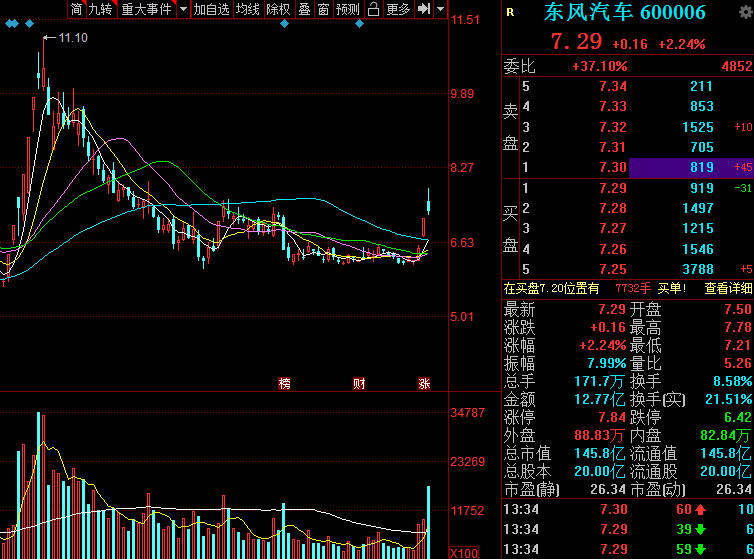Viewport: 754px width, 559px height.
Task: Click 委比 value +37.10%
Action: tap(600, 66)
